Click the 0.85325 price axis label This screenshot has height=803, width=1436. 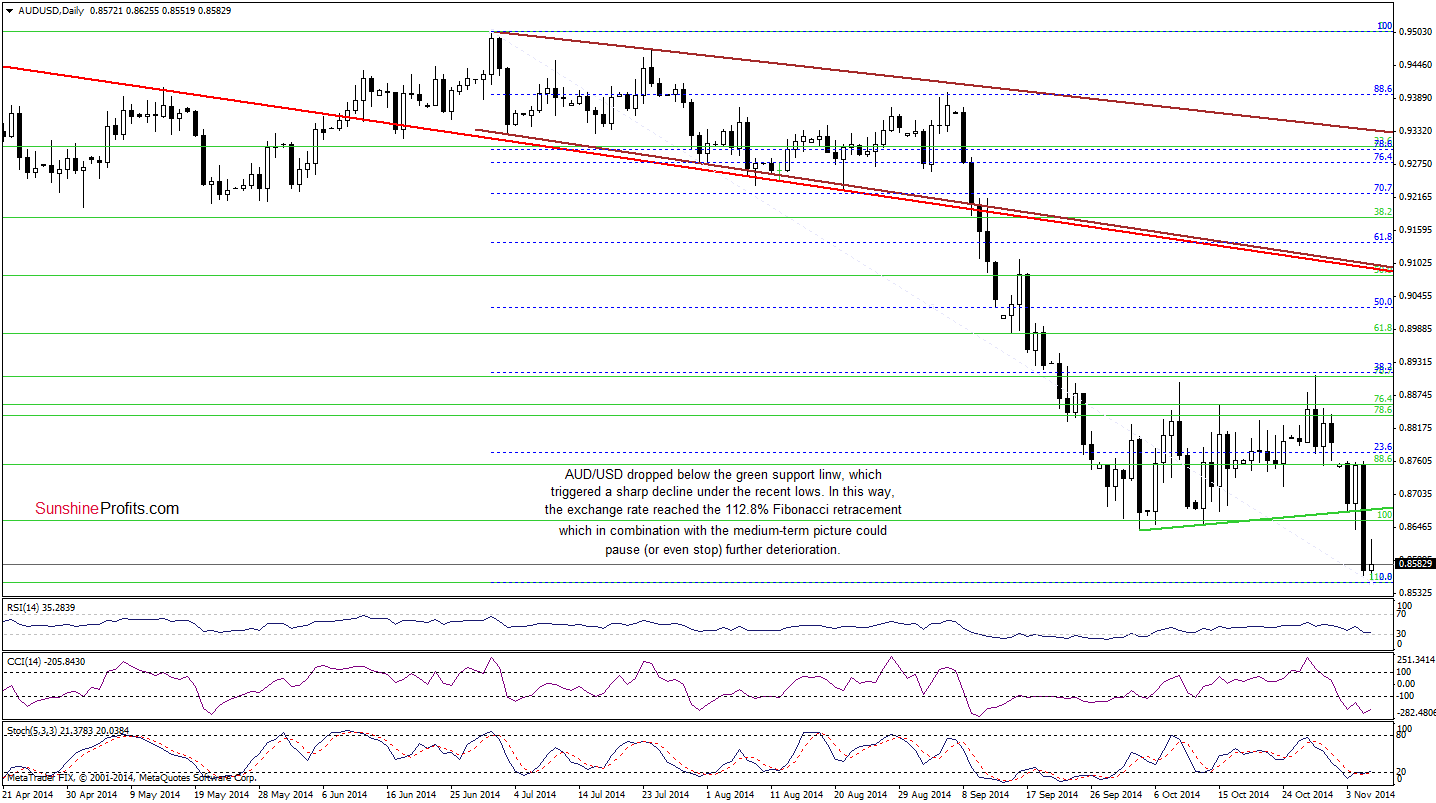tap(1414, 593)
